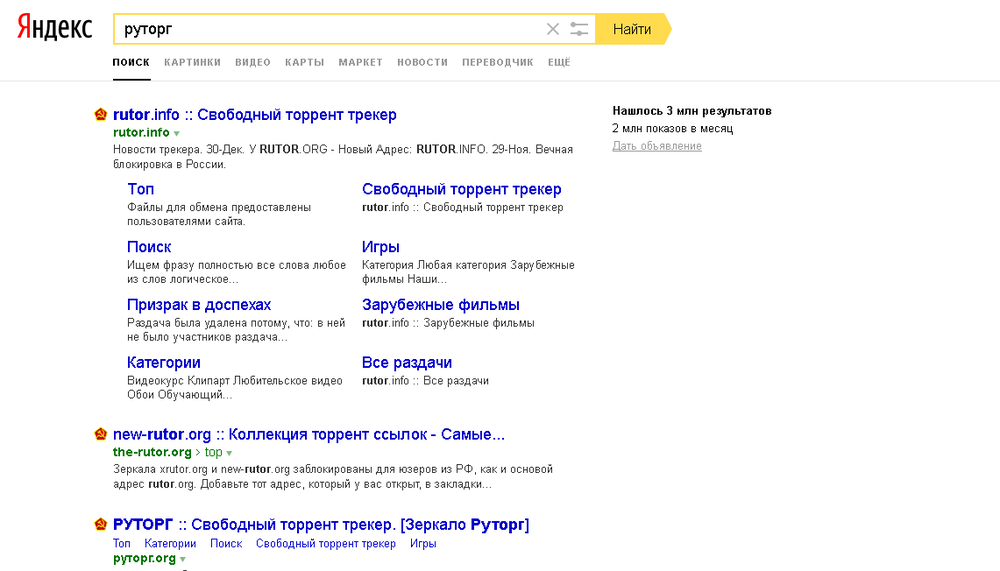
Task: Clear the search query with X icon
Action: [553, 29]
